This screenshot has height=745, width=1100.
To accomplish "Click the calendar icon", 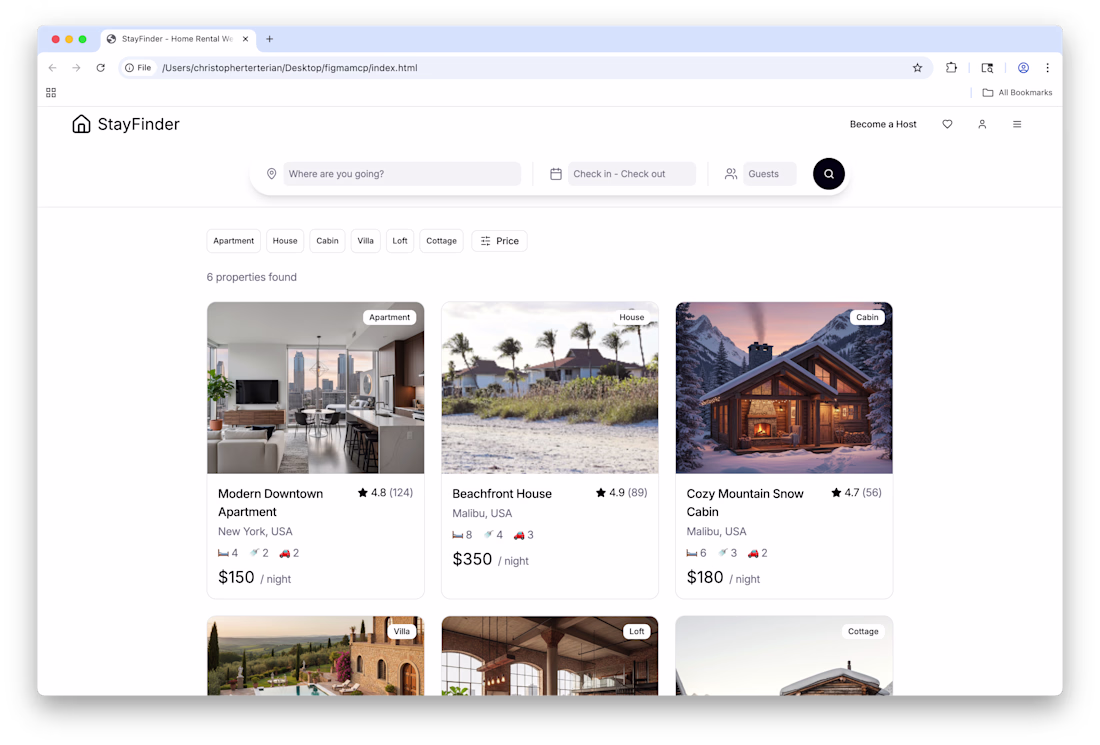I will (x=556, y=174).
